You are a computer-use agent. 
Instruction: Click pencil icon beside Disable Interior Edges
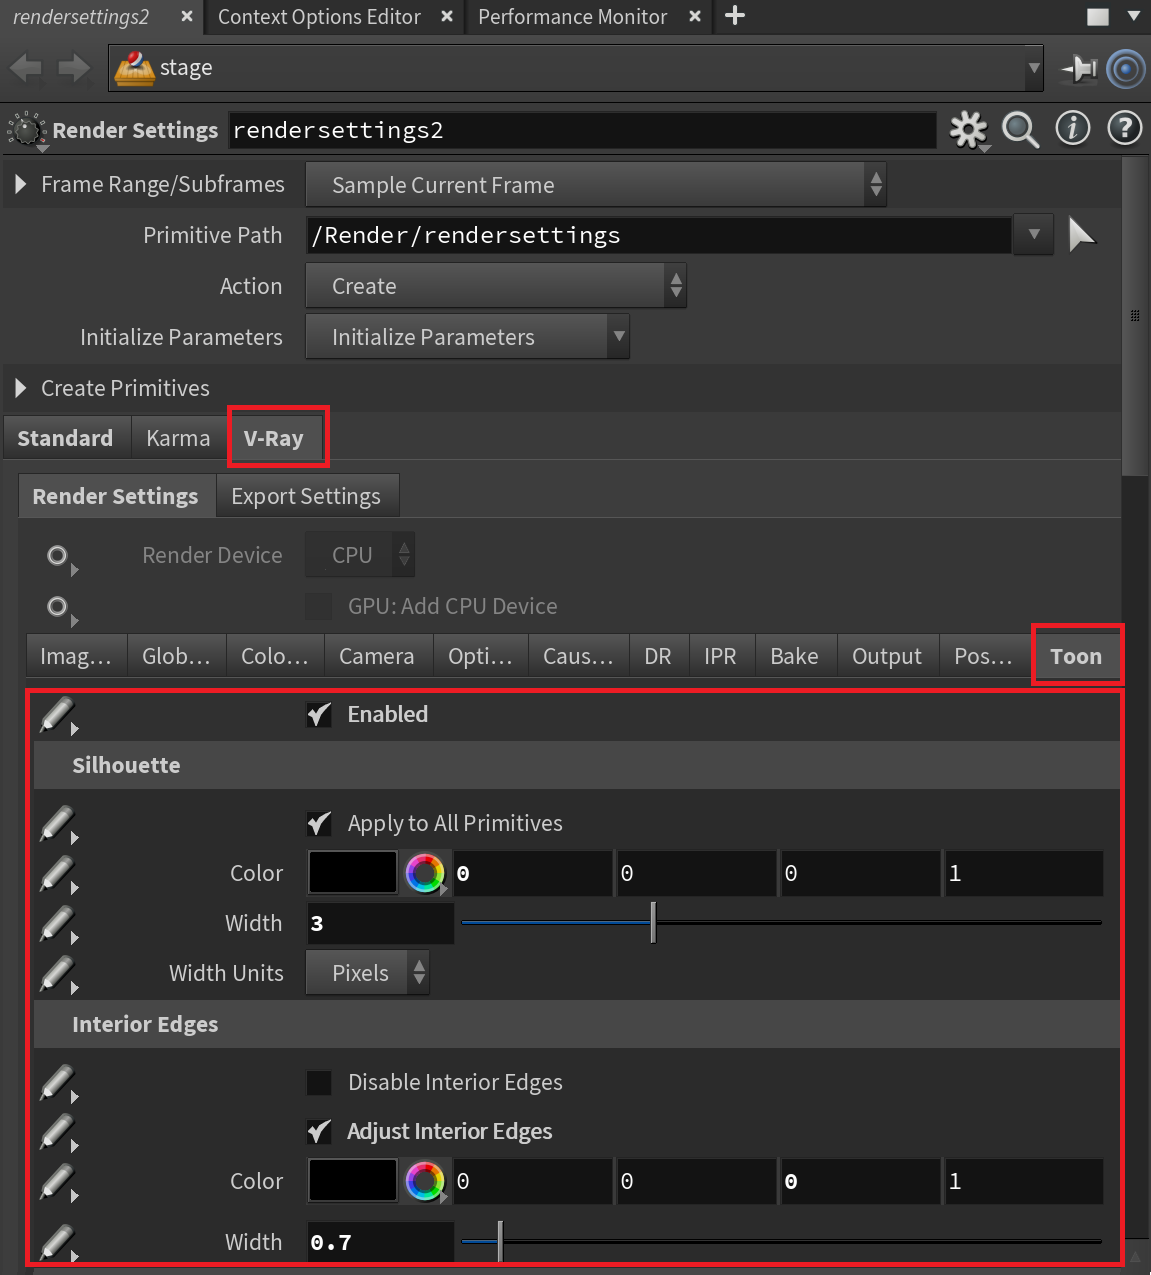58,1083
